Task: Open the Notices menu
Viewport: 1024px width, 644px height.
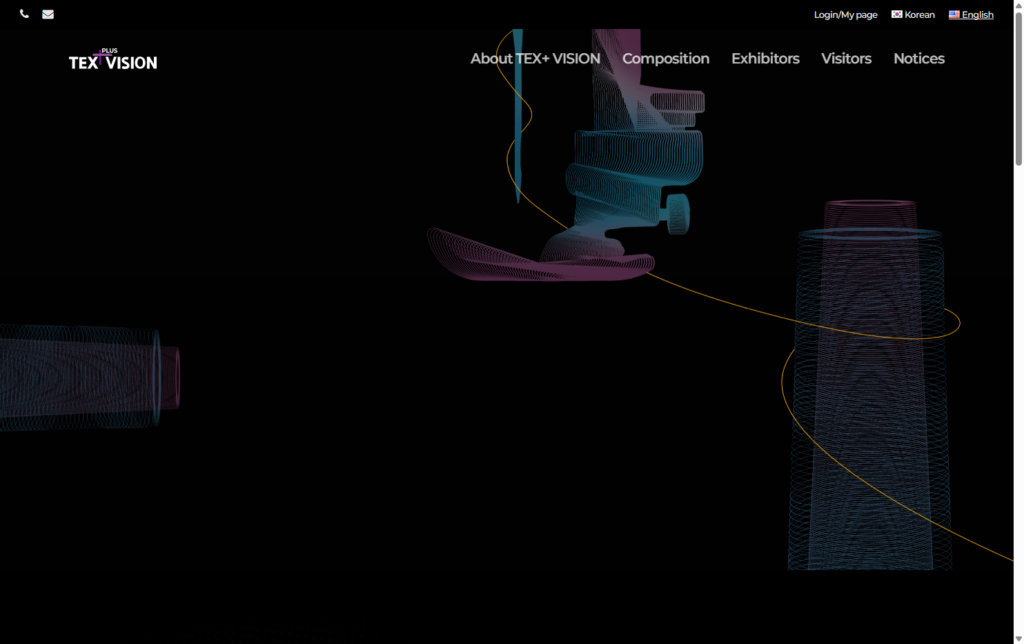Action: [x=918, y=59]
